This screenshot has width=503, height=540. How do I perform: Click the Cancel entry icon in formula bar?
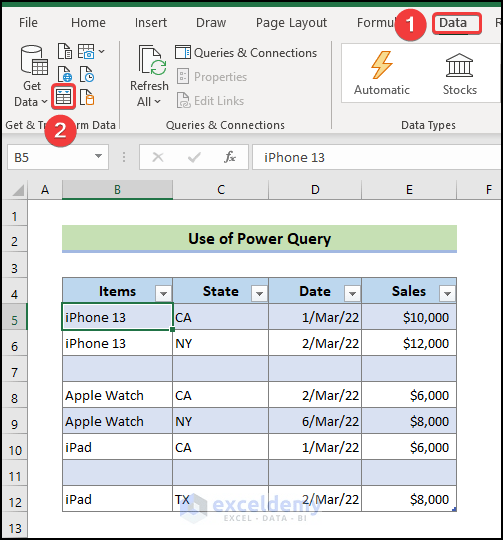pyautogui.click(x=158, y=157)
